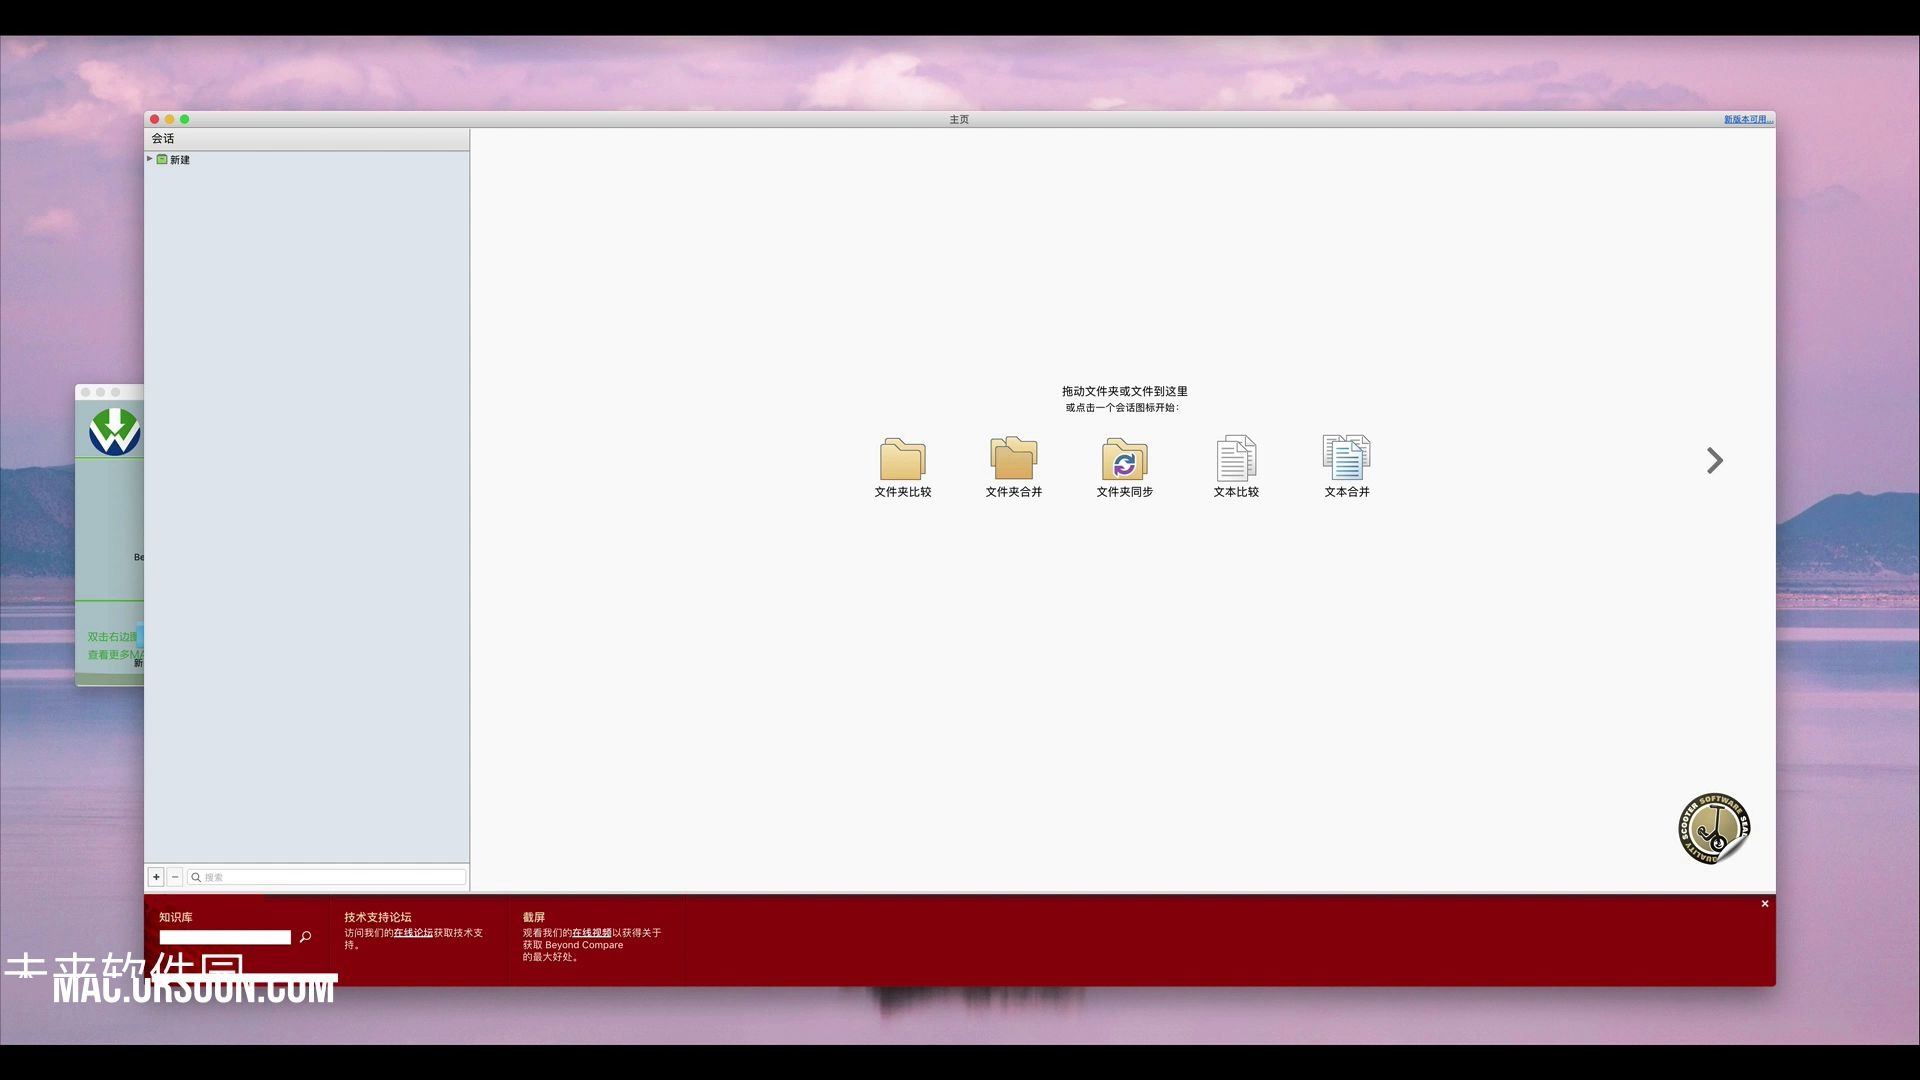This screenshot has width=1920, height=1080.
Task: Zoom the main window with green button
Action: coord(185,119)
